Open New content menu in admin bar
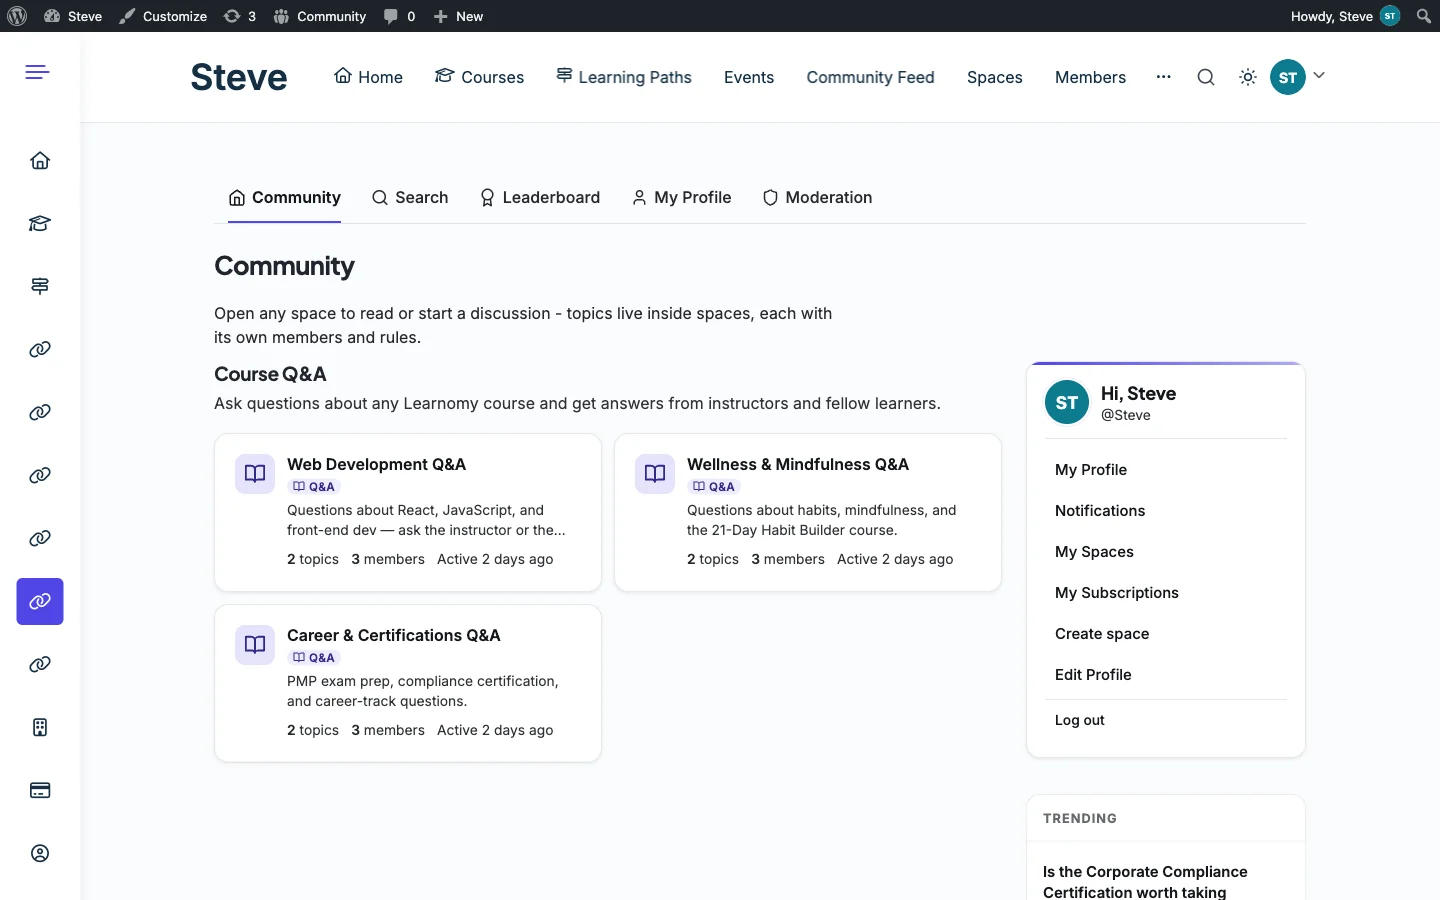This screenshot has width=1440, height=900. (x=458, y=16)
